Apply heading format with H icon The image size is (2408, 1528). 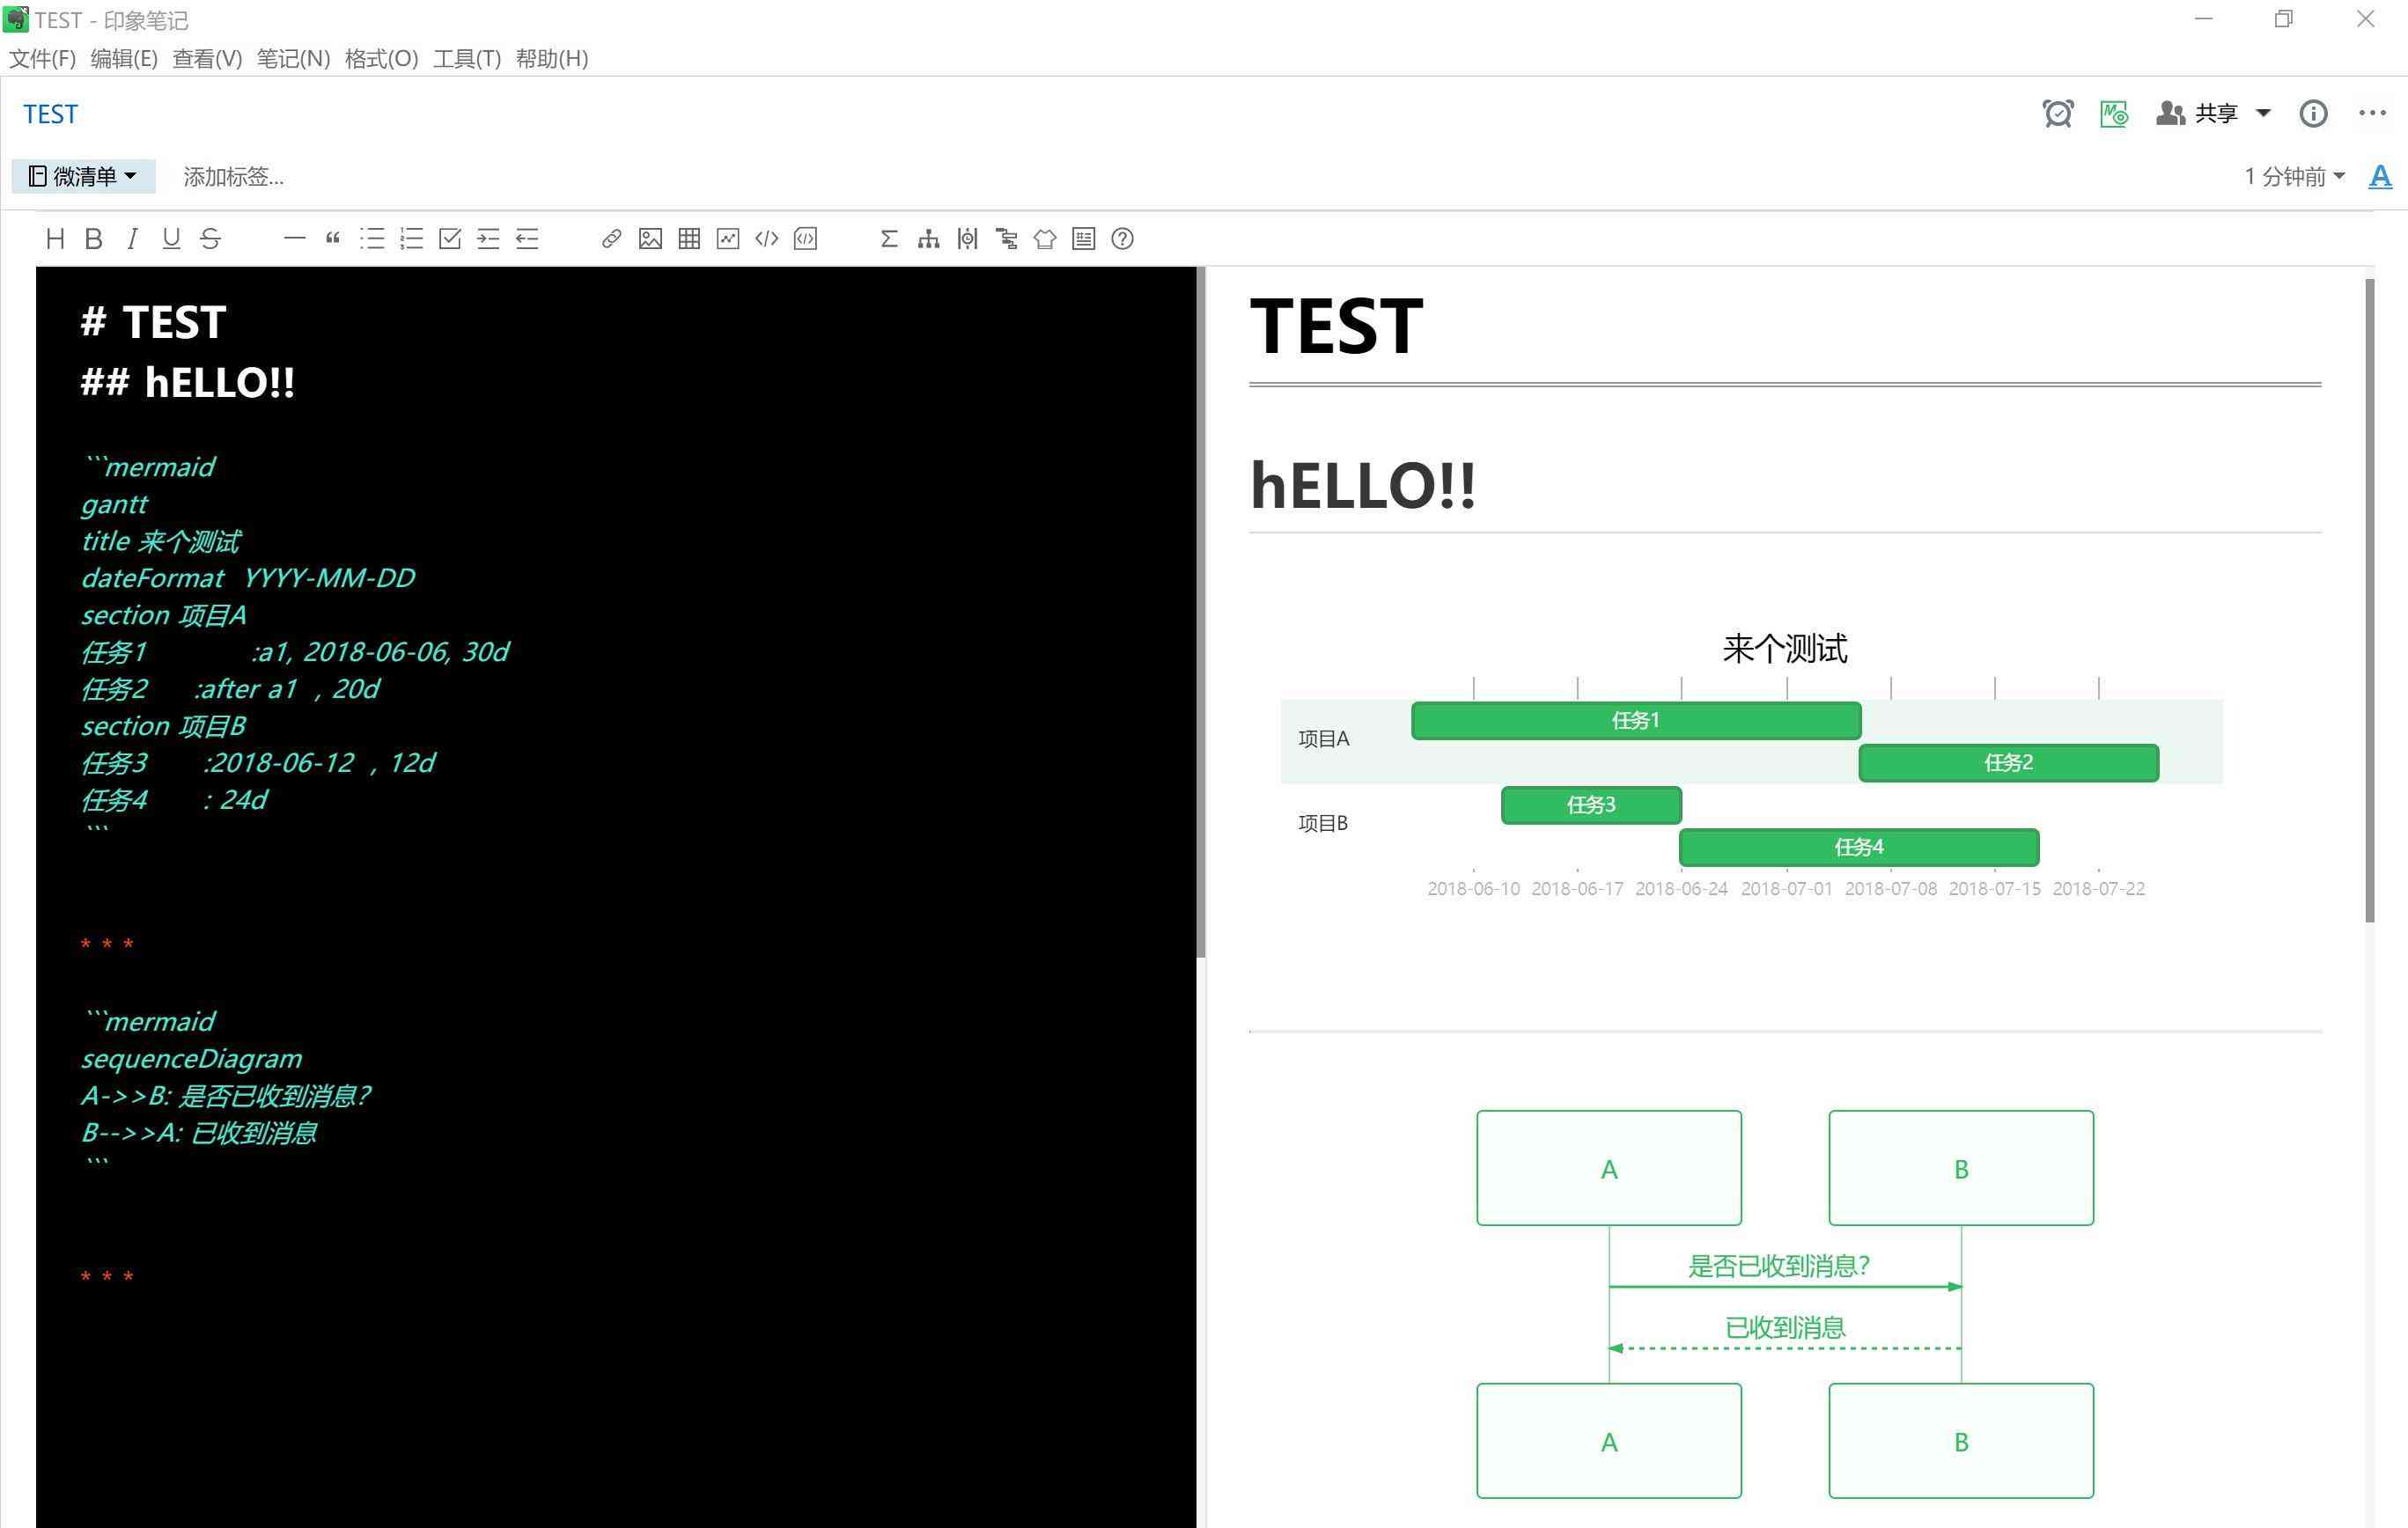coord(55,239)
